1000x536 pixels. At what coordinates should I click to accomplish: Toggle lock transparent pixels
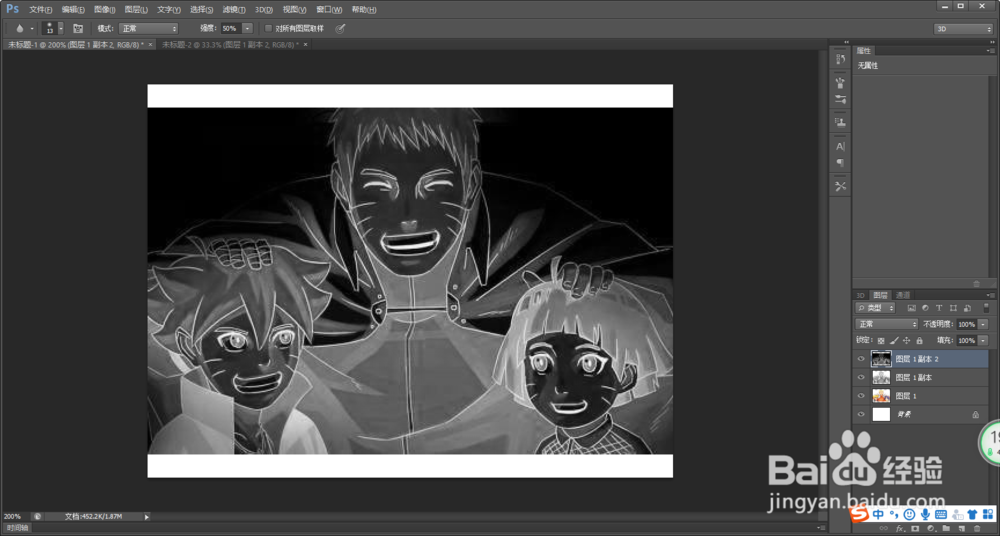(881, 341)
